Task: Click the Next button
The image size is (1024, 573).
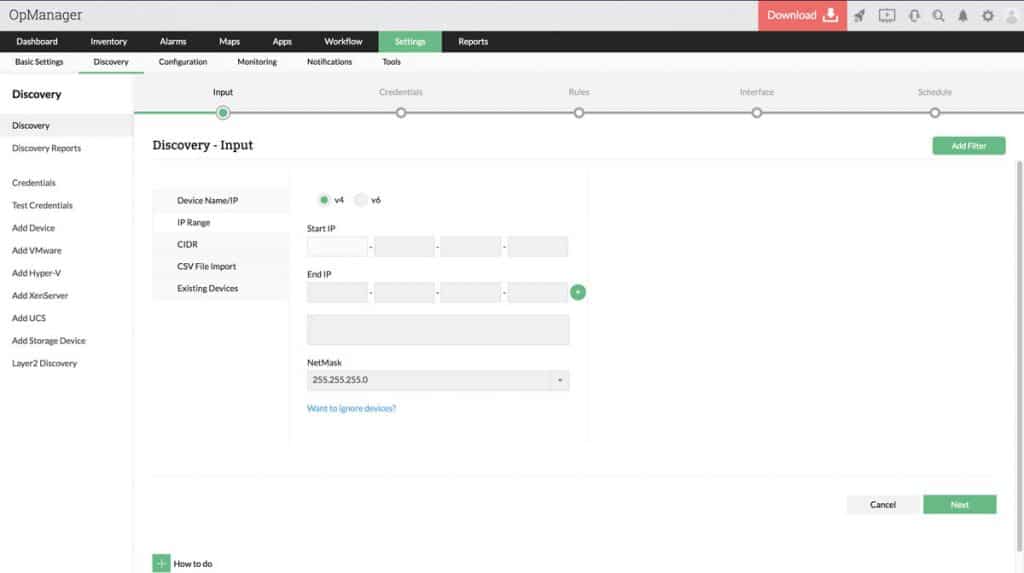Action: [x=959, y=504]
